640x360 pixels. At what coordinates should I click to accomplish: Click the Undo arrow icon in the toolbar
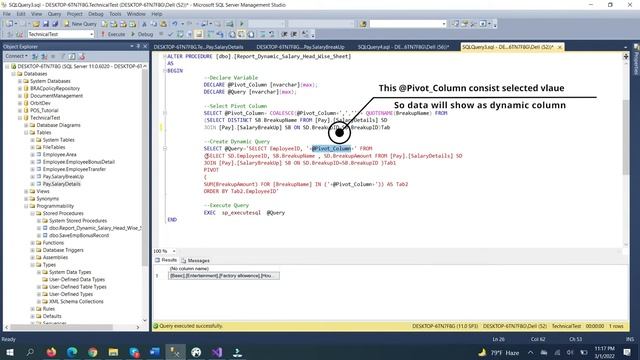click(175, 24)
